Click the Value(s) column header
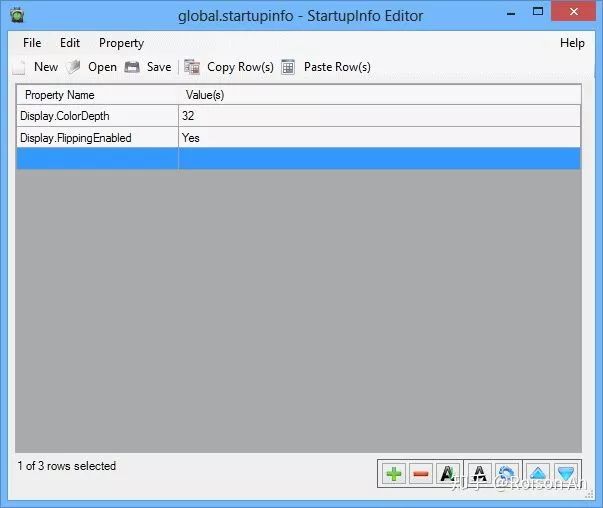 (x=379, y=95)
